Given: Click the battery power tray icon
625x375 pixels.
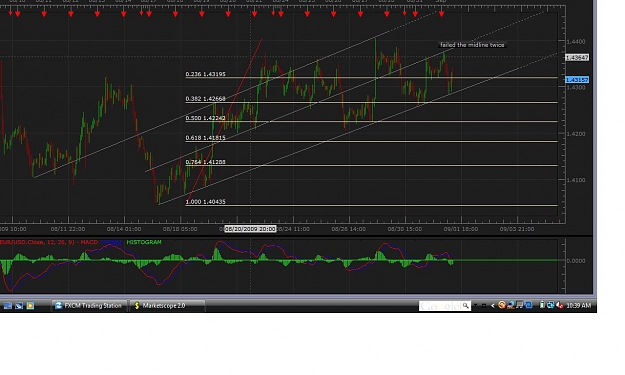Looking at the screenshot, I should [542, 305].
